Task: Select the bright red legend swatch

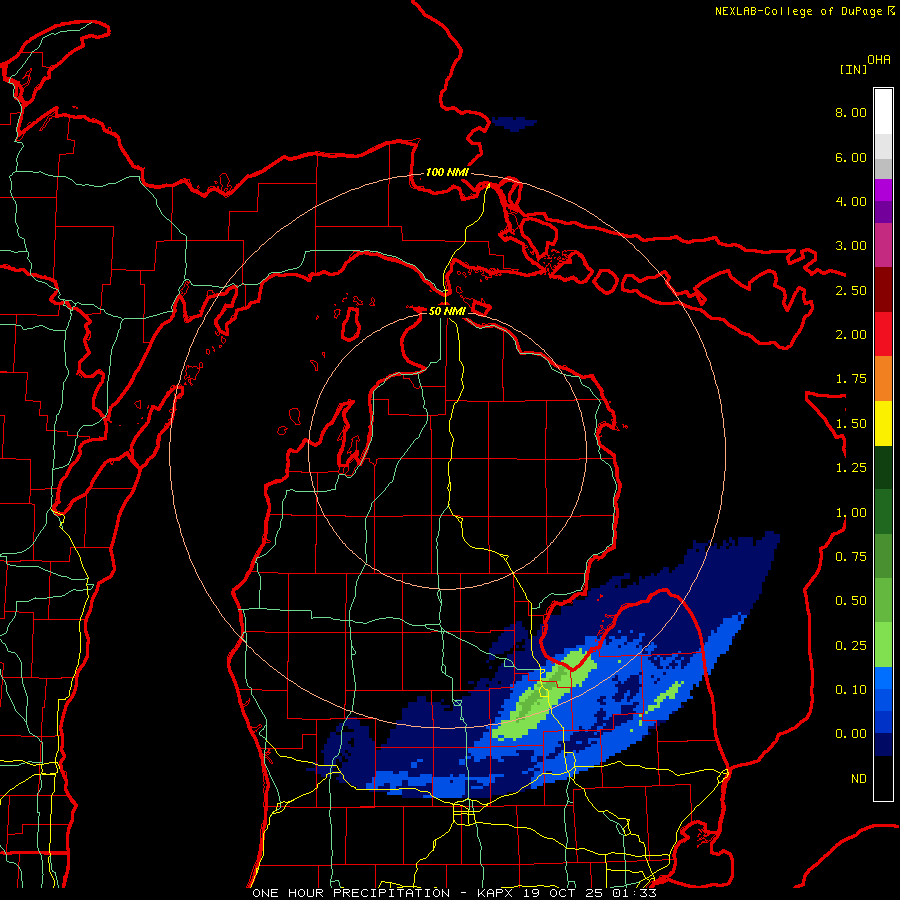Action: (883, 334)
